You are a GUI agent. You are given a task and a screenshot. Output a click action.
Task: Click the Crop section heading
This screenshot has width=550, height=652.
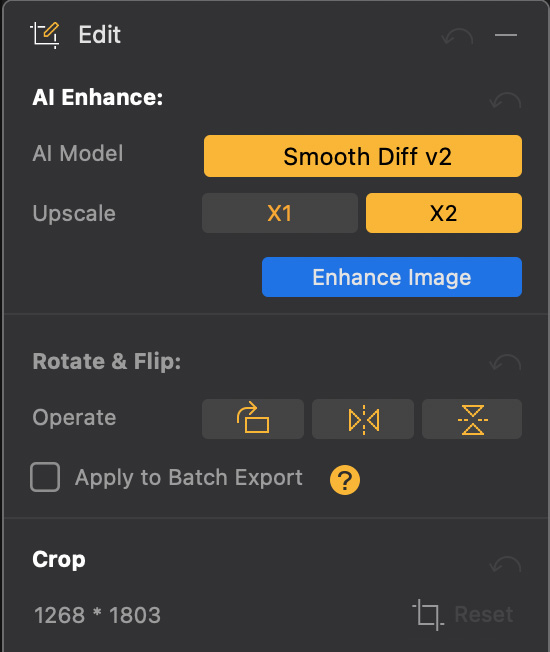pyautogui.click(x=59, y=560)
